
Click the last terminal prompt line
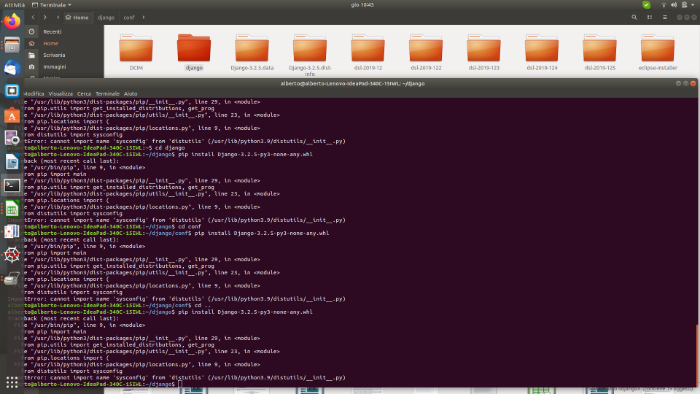103,384
